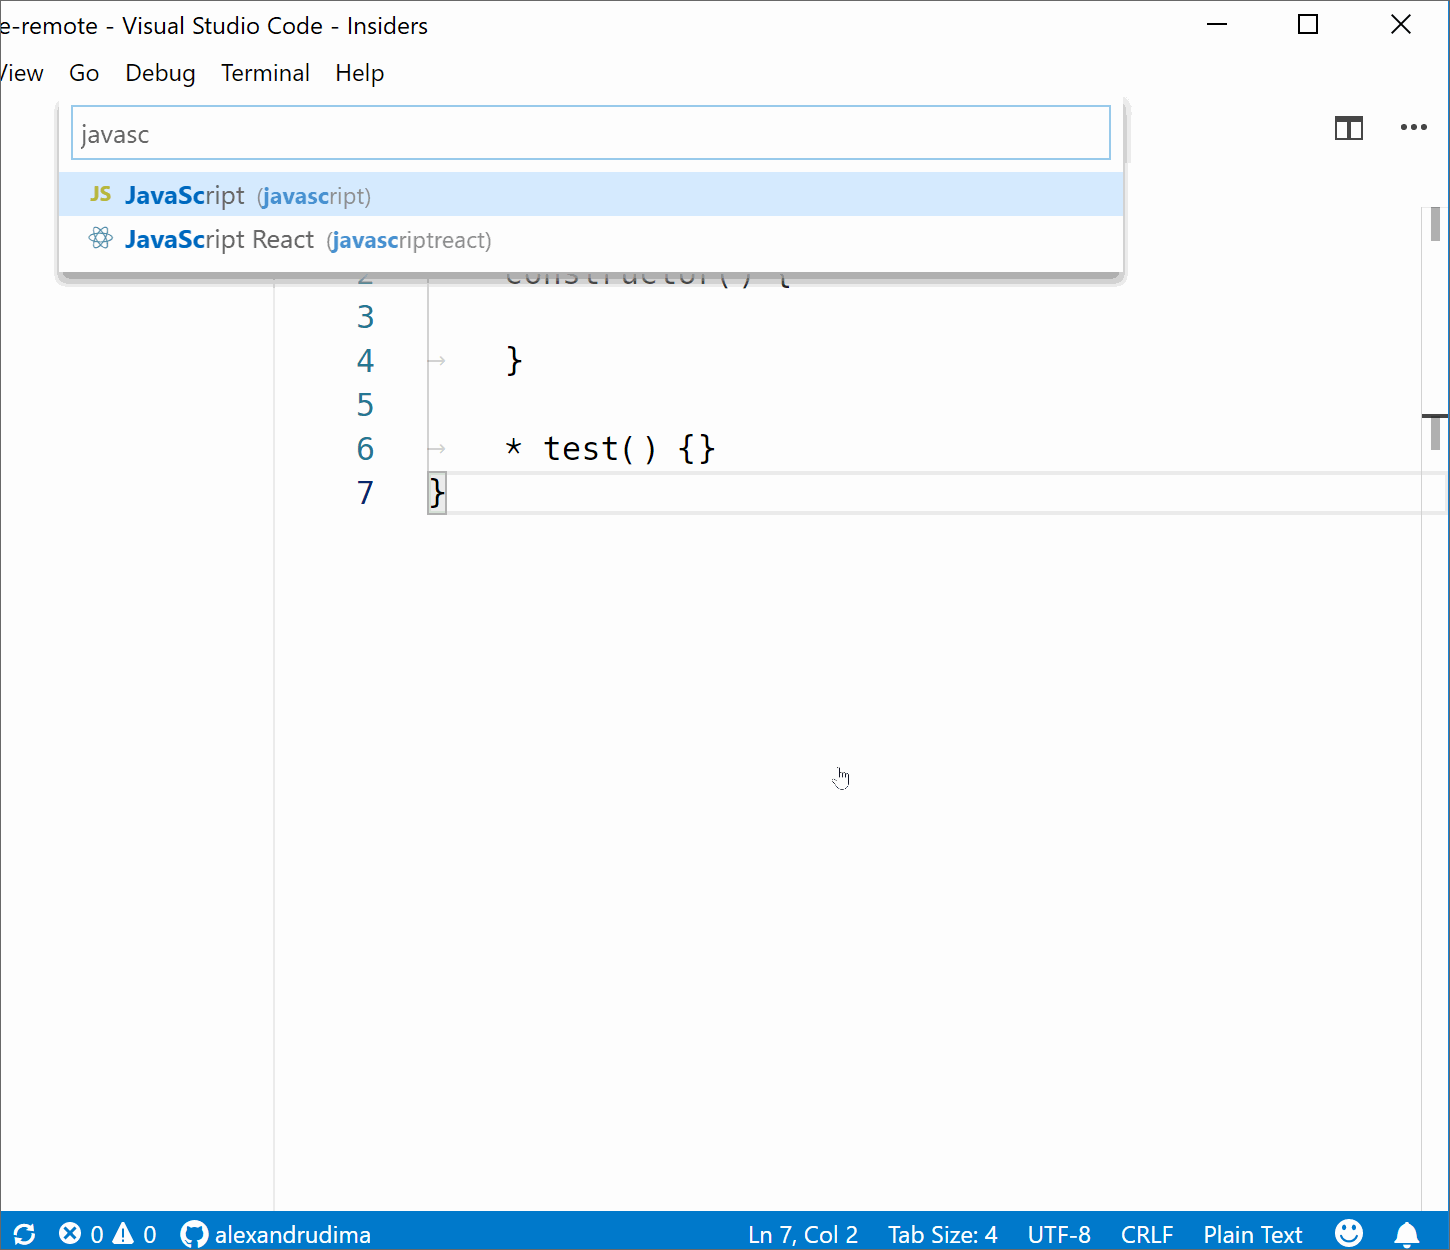1450x1250 pixels.
Task: Click the closing brace on line 4
Action: [x=514, y=360]
